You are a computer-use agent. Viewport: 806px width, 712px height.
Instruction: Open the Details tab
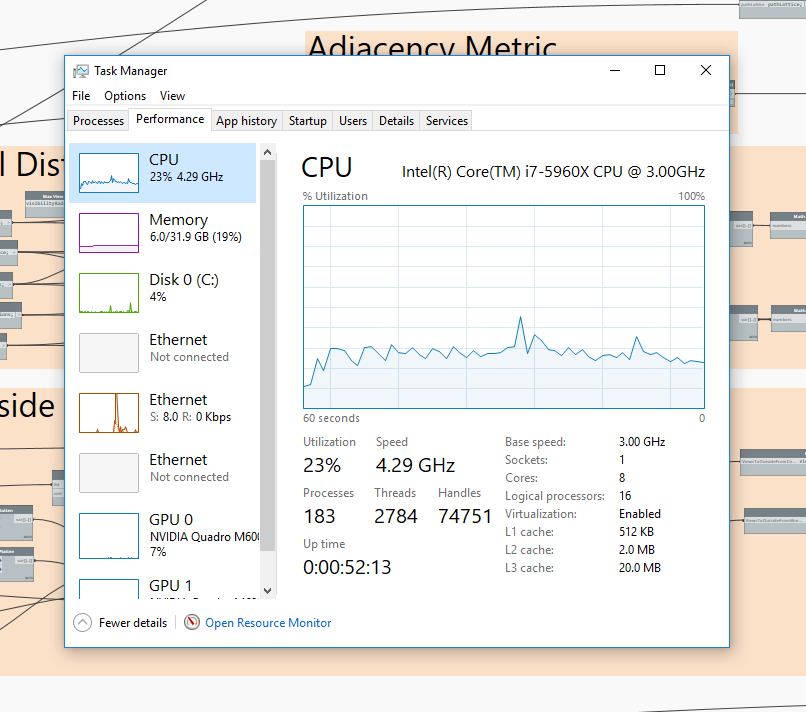[396, 121]
